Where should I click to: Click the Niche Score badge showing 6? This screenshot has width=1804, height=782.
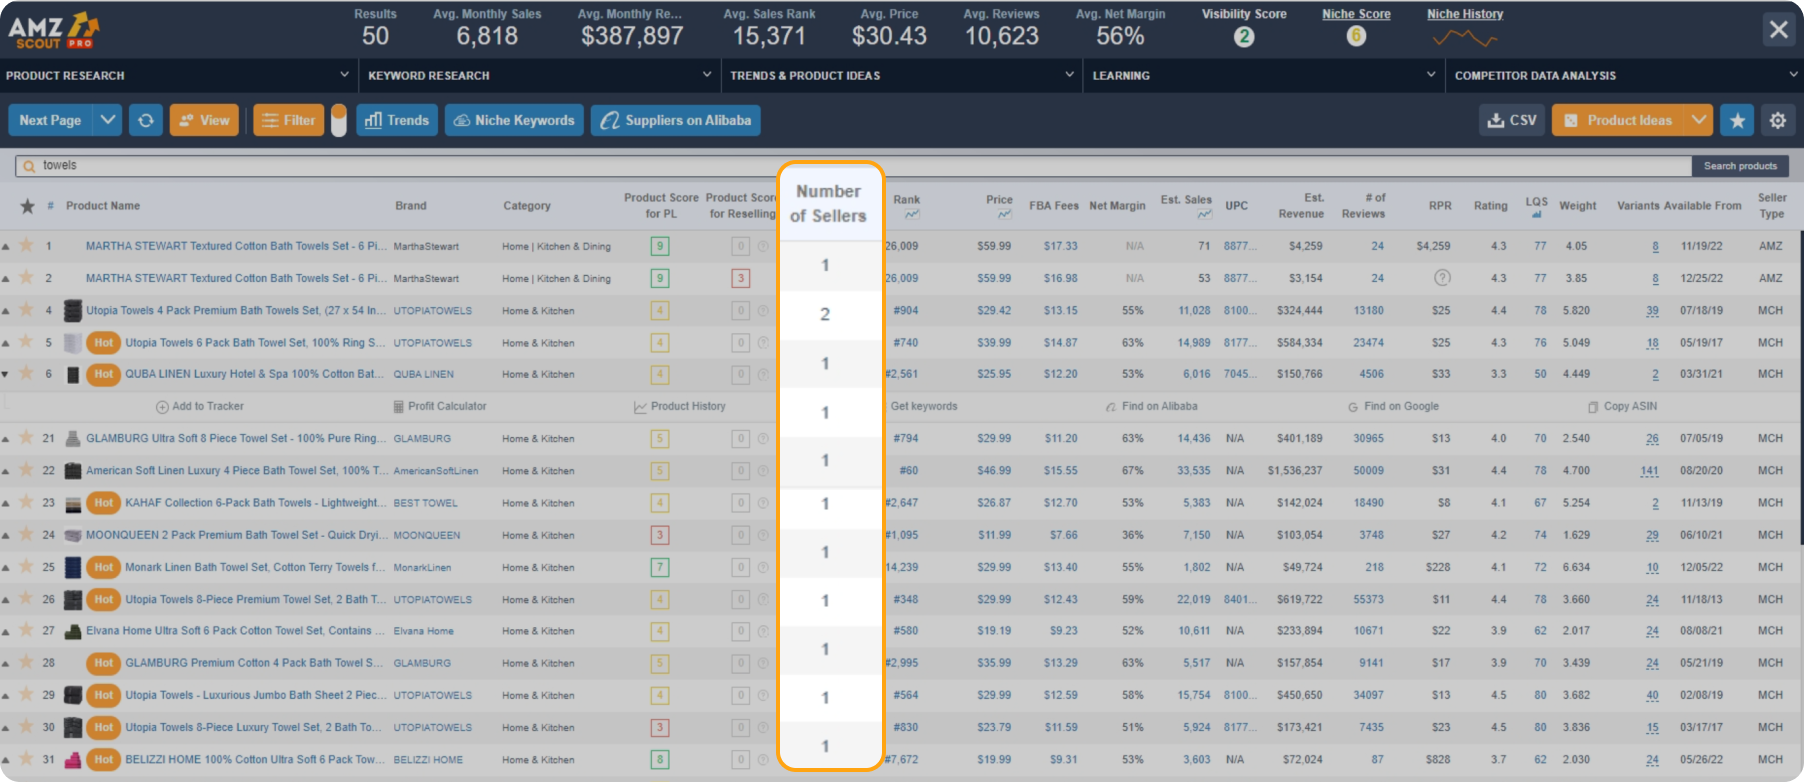click(x=1356, y=36)
